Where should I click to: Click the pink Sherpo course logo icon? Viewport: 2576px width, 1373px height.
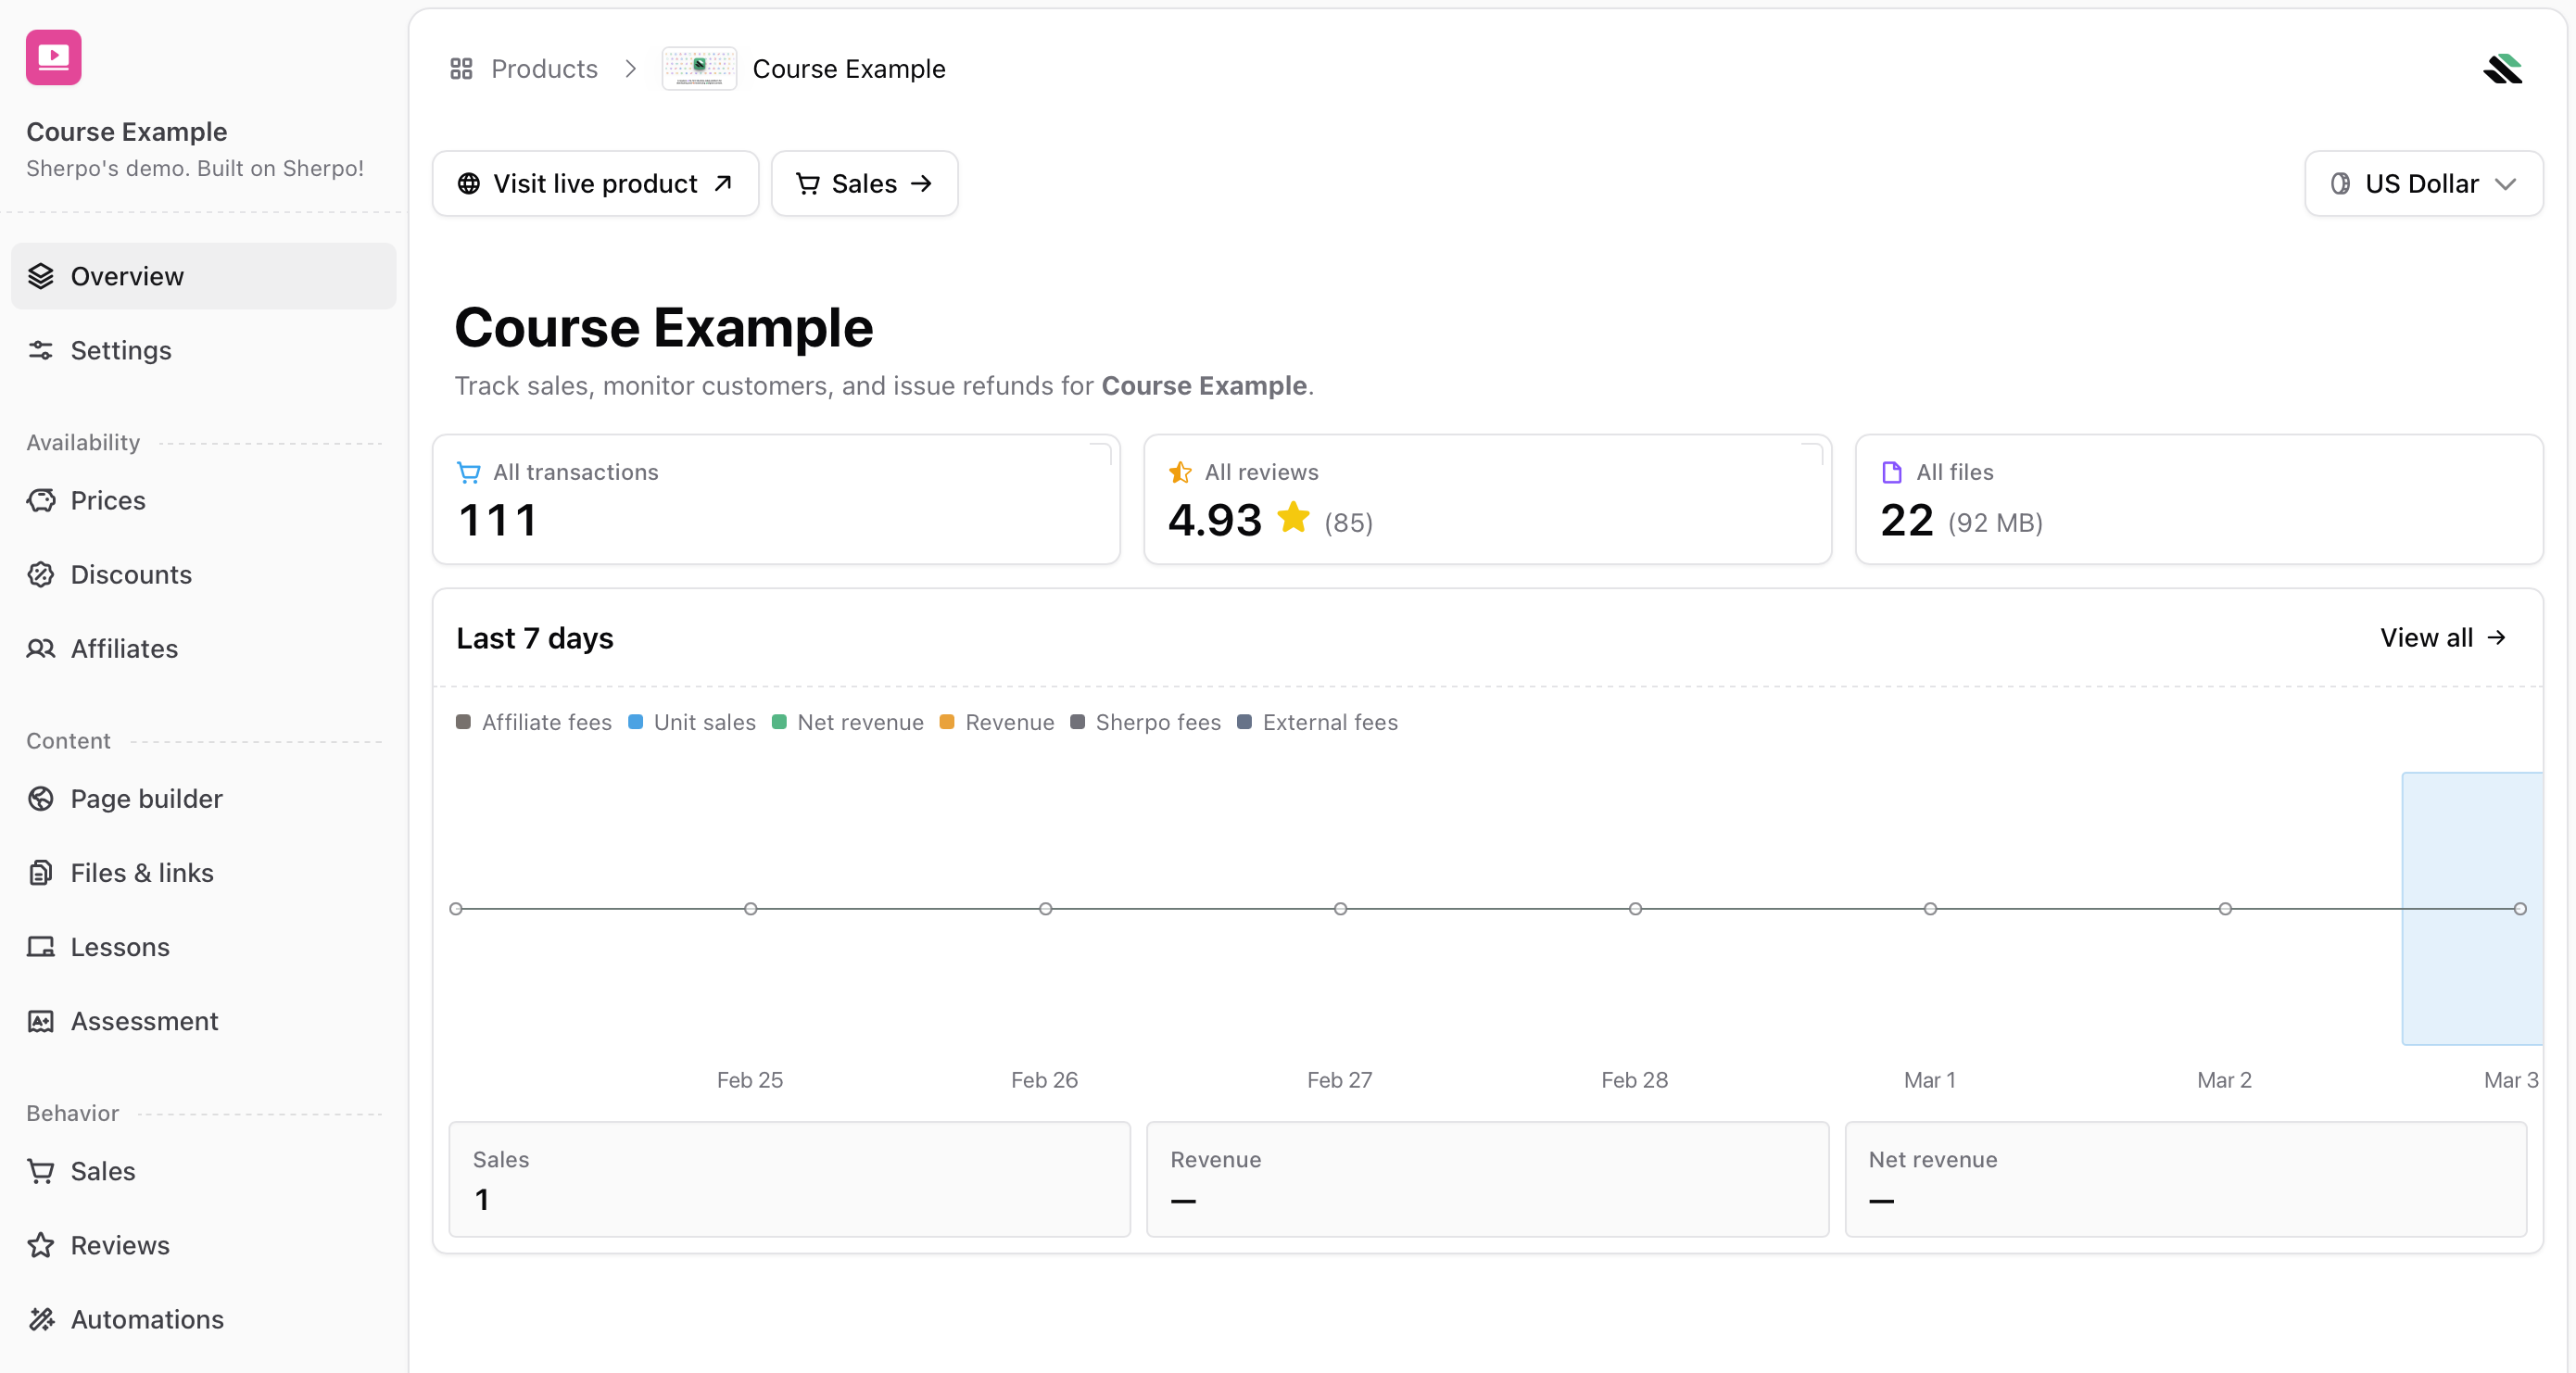pyautogui.click(x=53, y=57)
